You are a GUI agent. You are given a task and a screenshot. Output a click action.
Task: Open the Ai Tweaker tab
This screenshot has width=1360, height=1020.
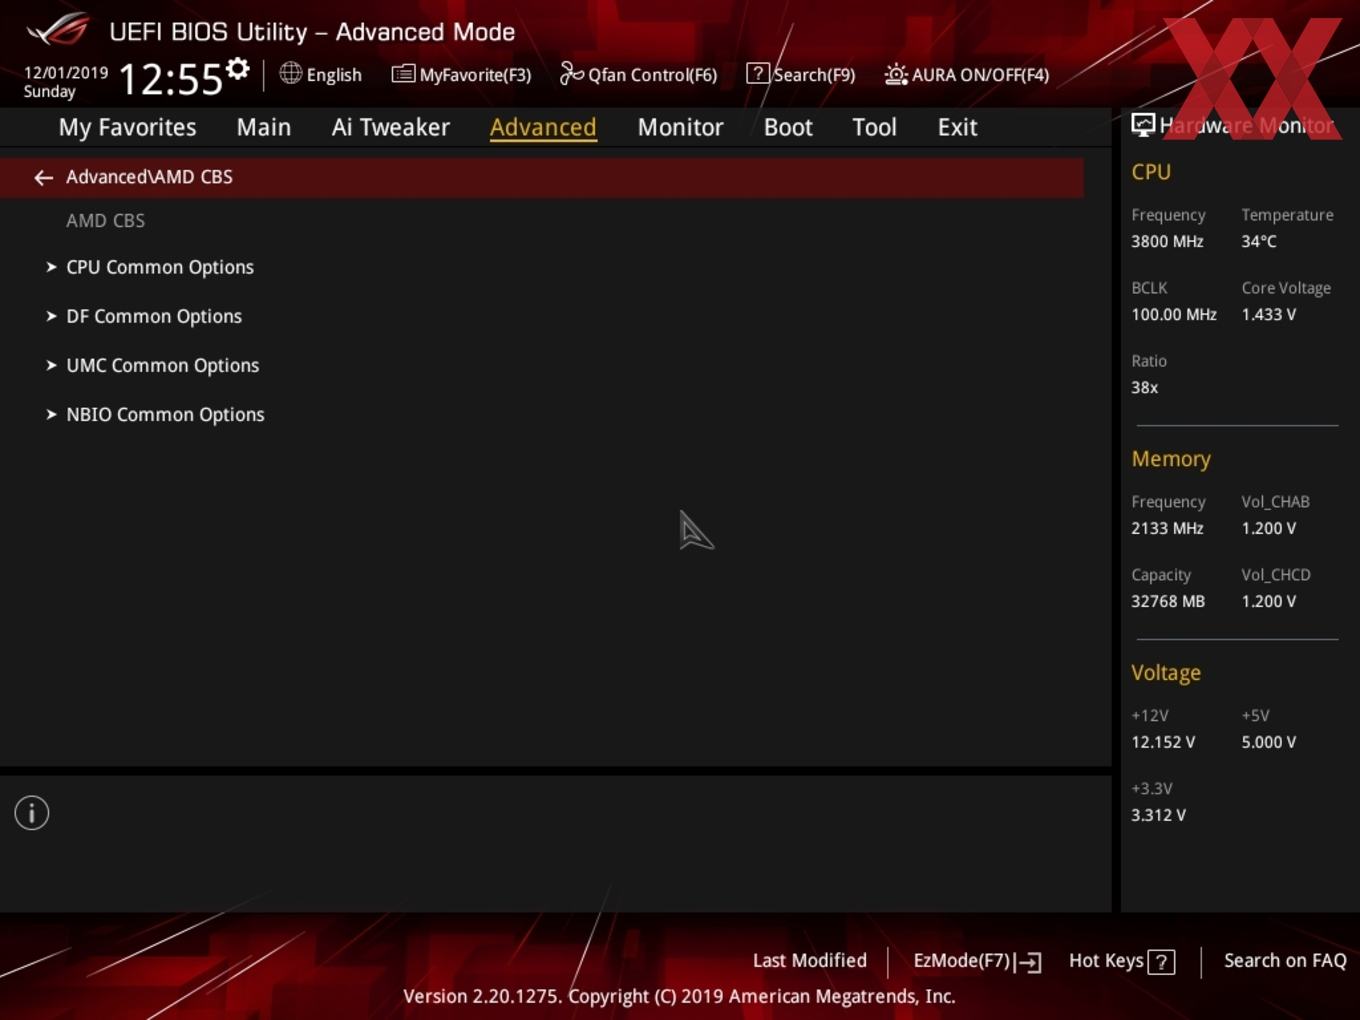point(391,127)
